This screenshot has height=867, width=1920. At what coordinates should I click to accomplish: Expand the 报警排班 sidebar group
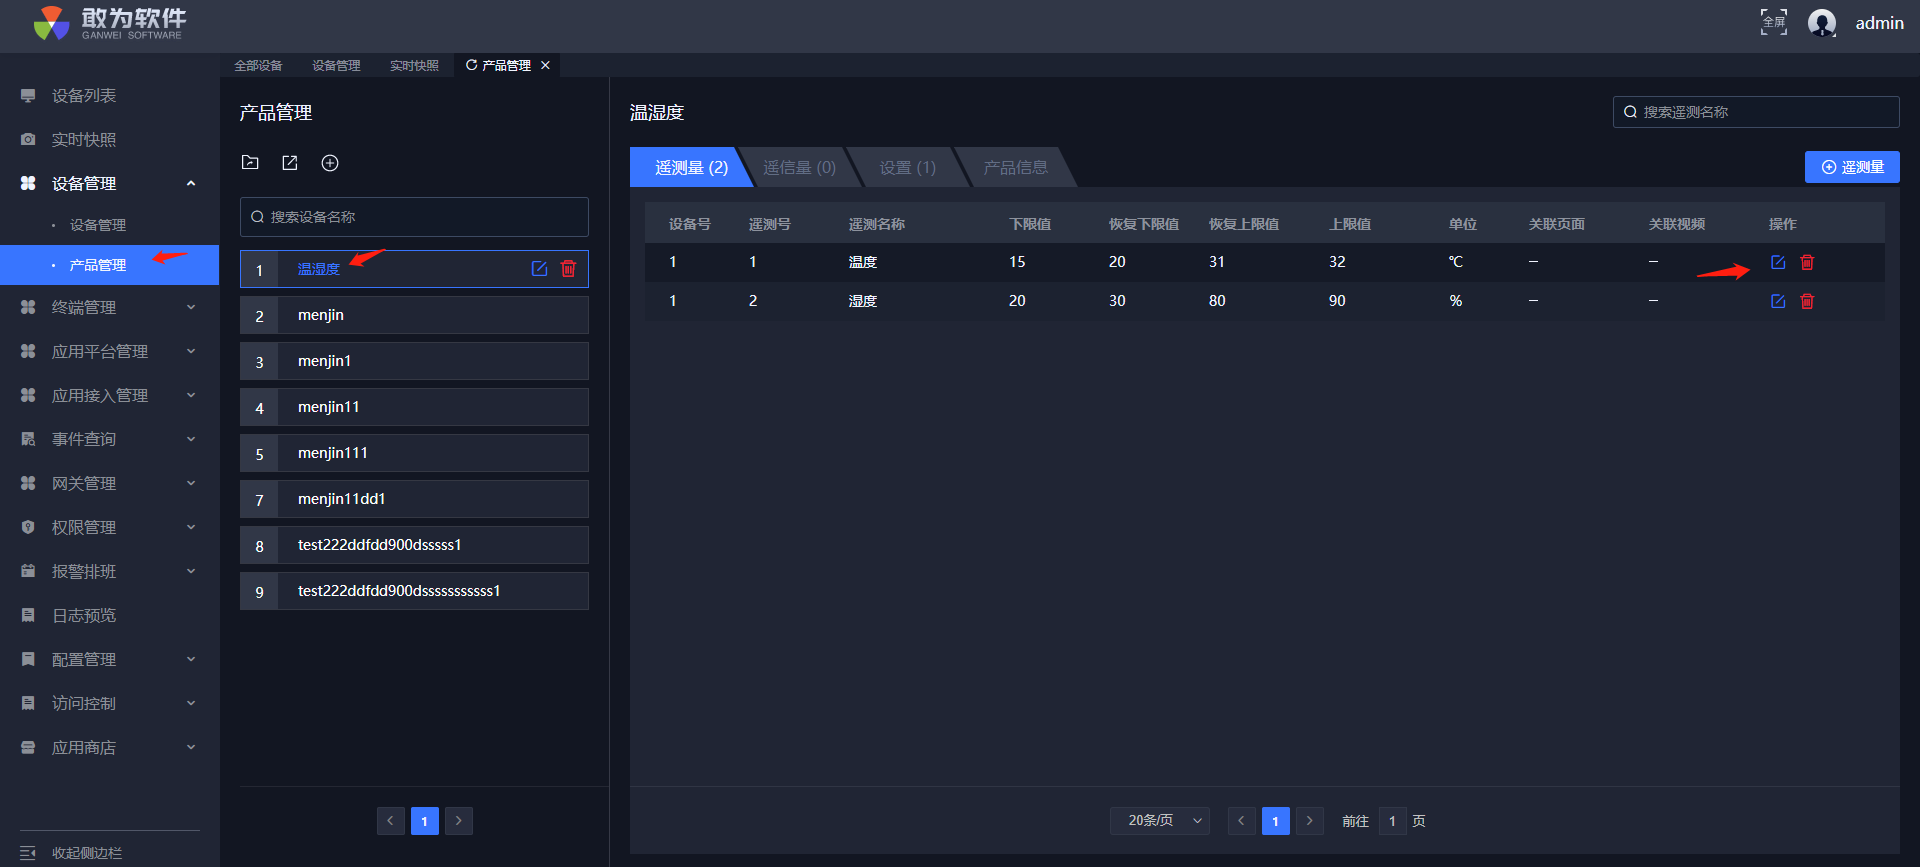191,571
